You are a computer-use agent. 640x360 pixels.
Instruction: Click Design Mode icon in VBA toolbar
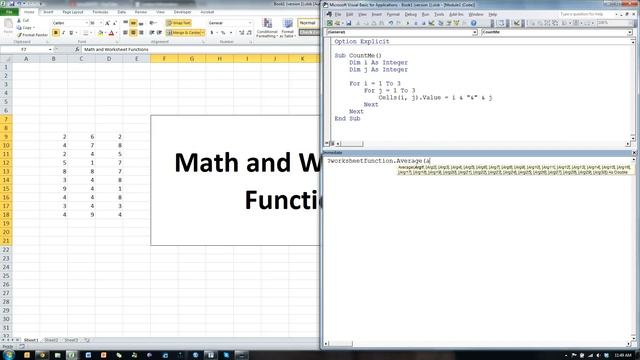tap(431, 23)
